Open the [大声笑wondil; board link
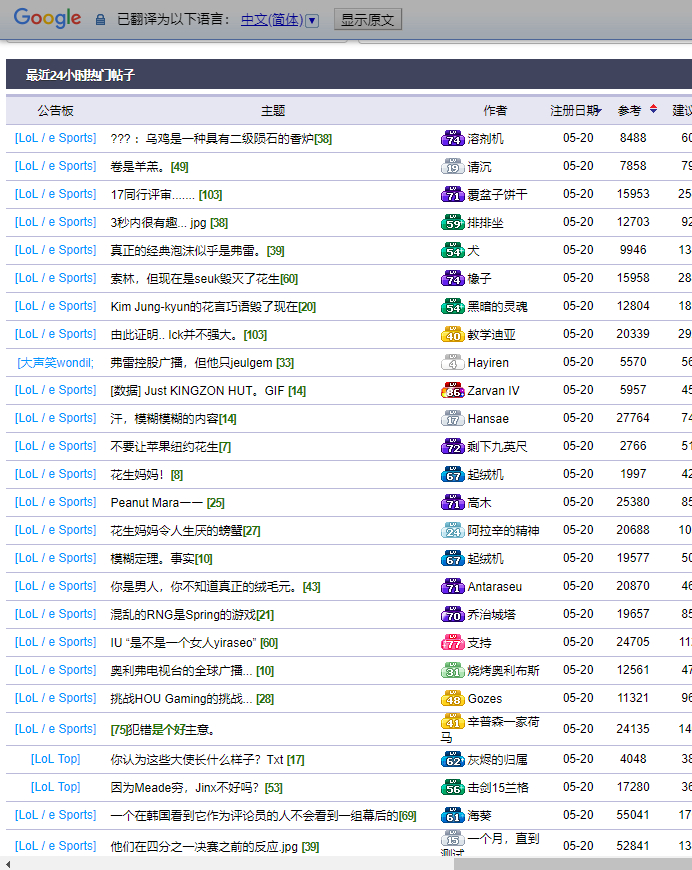The height and width of the screenshot is (870, 692). tap(56, 362)
